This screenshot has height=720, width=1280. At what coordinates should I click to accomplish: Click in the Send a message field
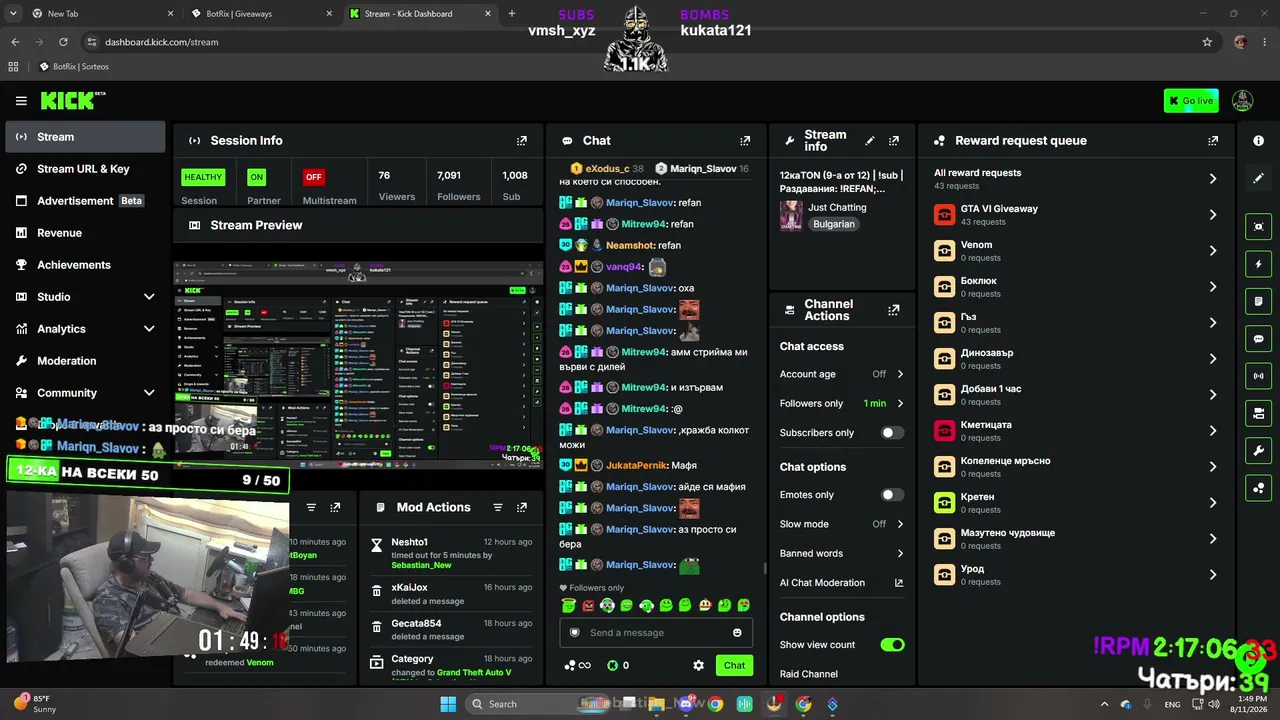coord(656,633)
